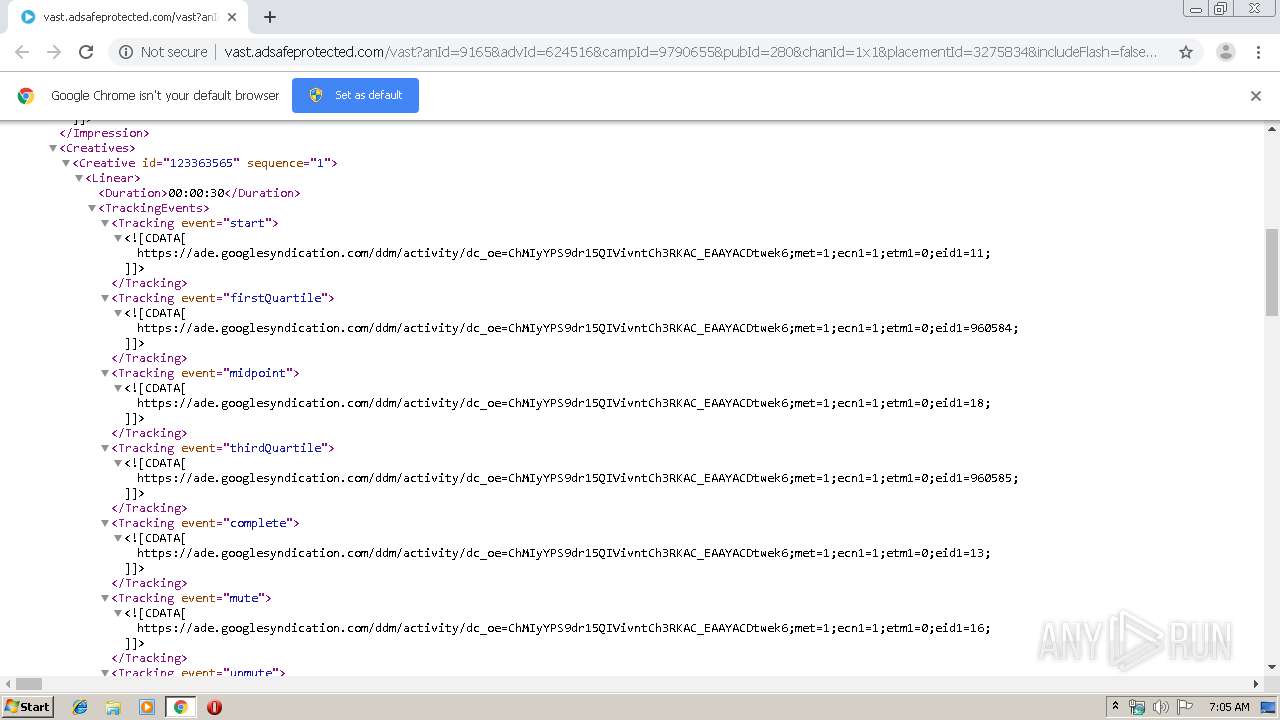Click vertical scrollbar down arrow
Screen dimensions: 1280x720
1272,667
